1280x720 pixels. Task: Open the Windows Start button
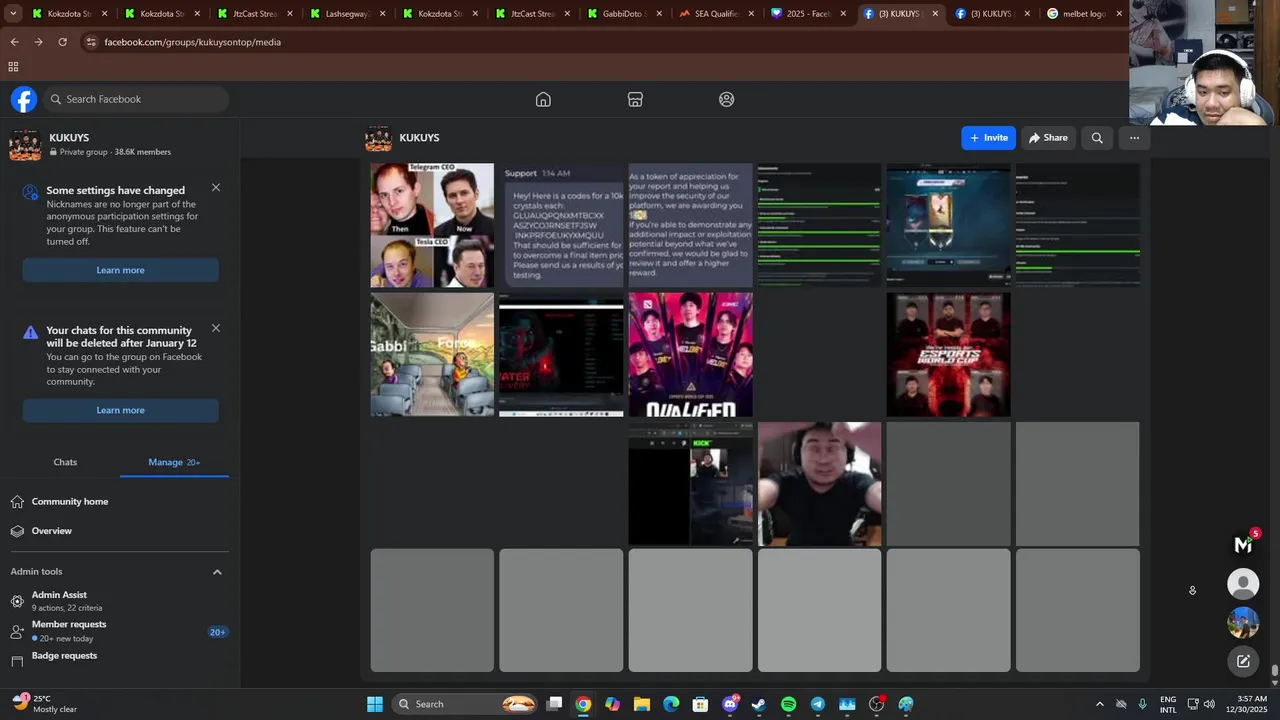375,704
